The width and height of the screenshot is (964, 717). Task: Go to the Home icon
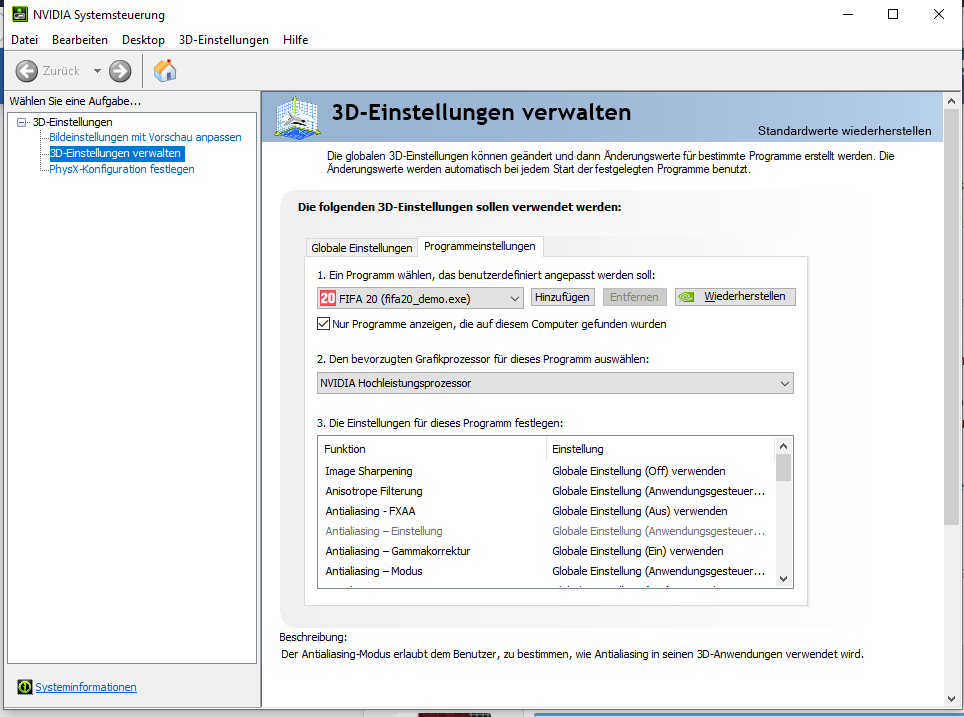(x=165, y=71)
